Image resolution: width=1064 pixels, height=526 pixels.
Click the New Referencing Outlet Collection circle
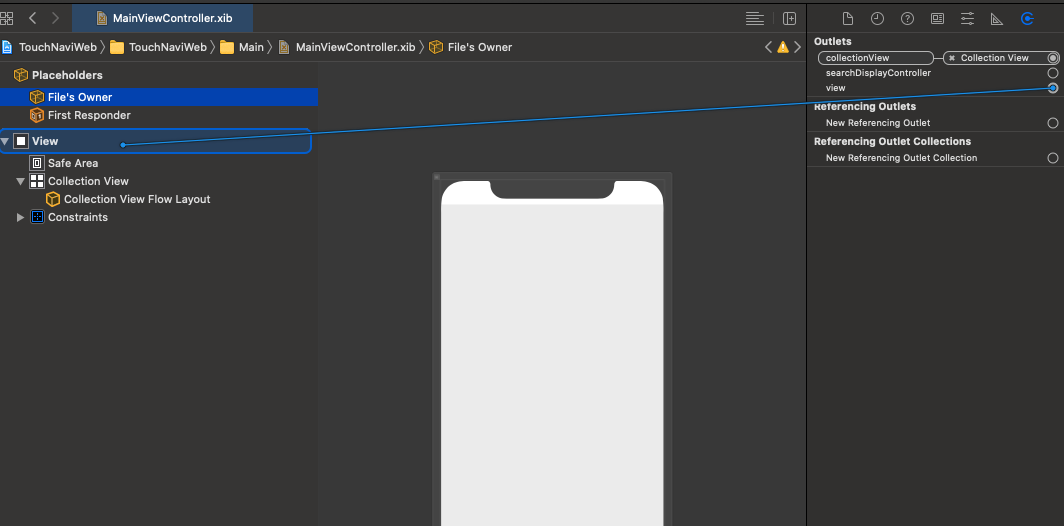(x=1052, y=158)
